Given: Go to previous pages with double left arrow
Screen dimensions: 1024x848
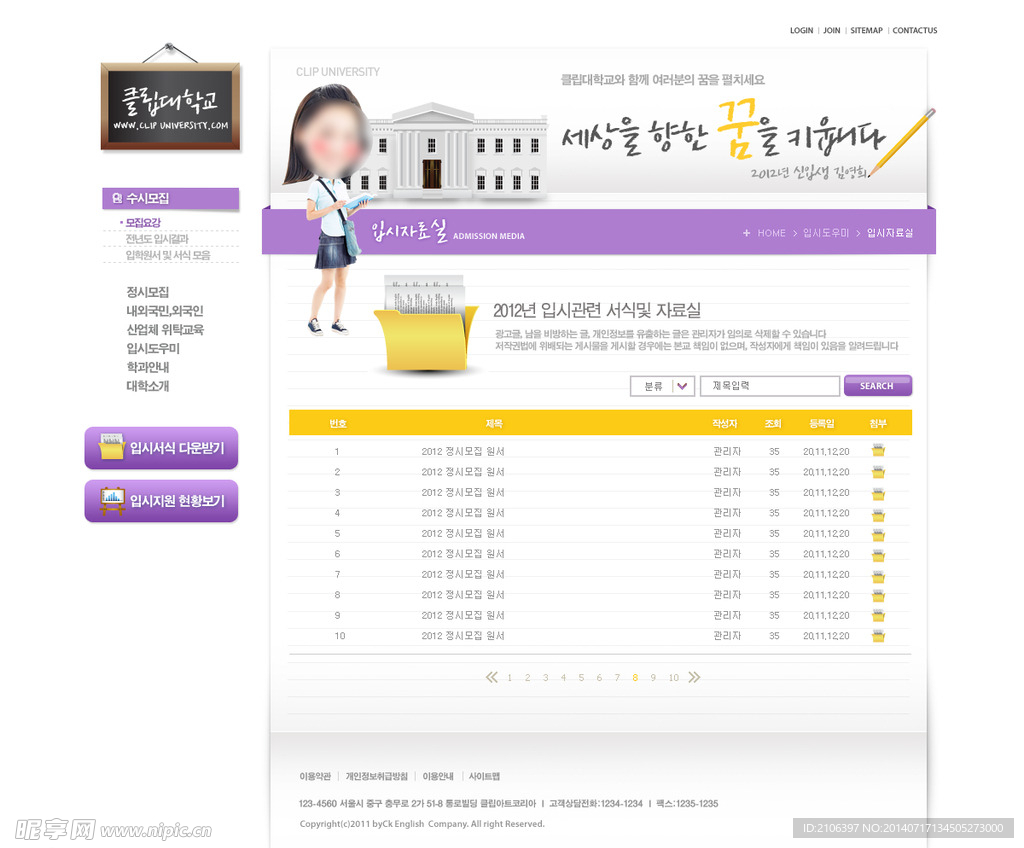Looking at the screenshot, I should pyautogui.click(x=491, y=677).
